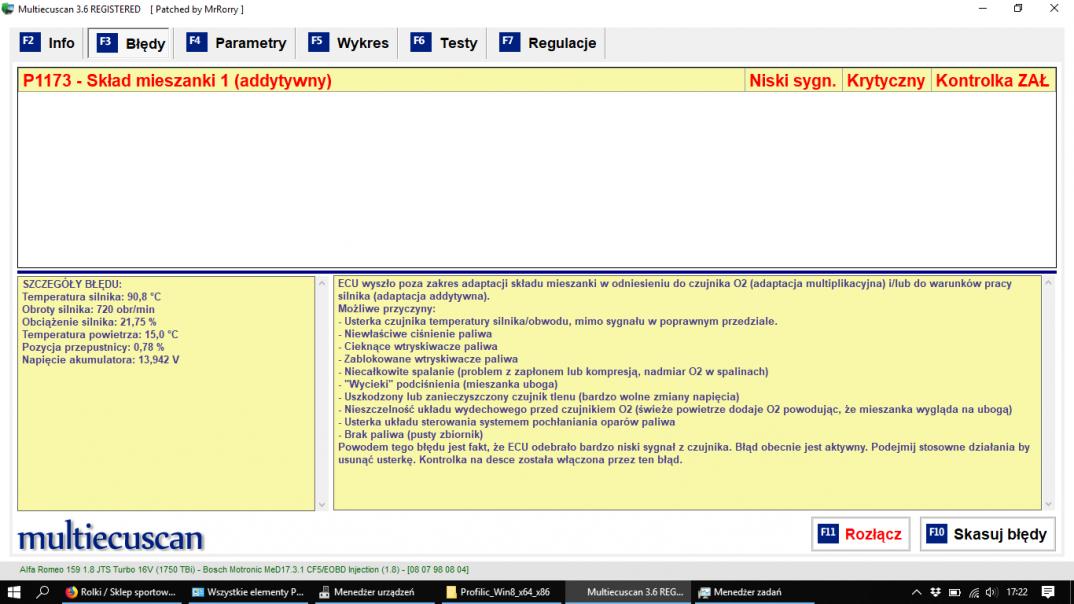Open Windows taskbar search
The image size is (1074, 604).
(x=42, y=592)
